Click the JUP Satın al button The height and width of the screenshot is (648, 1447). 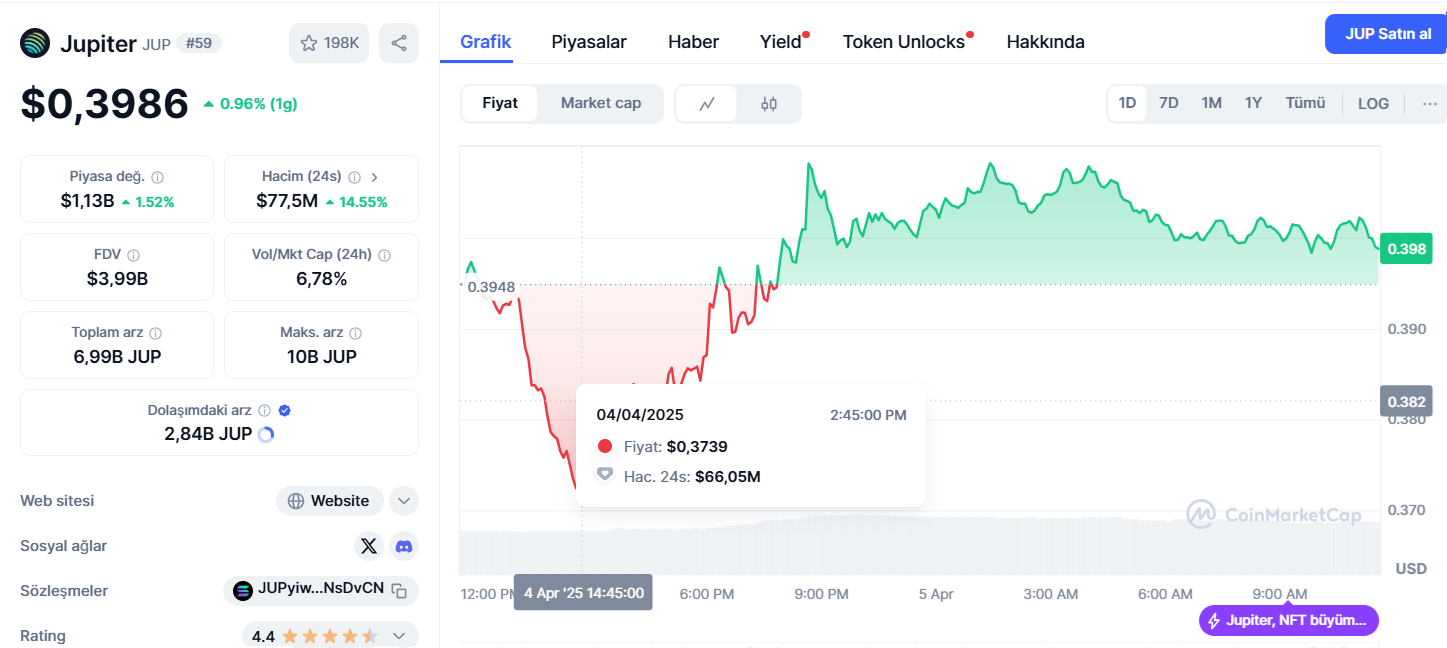(1386, 34)
